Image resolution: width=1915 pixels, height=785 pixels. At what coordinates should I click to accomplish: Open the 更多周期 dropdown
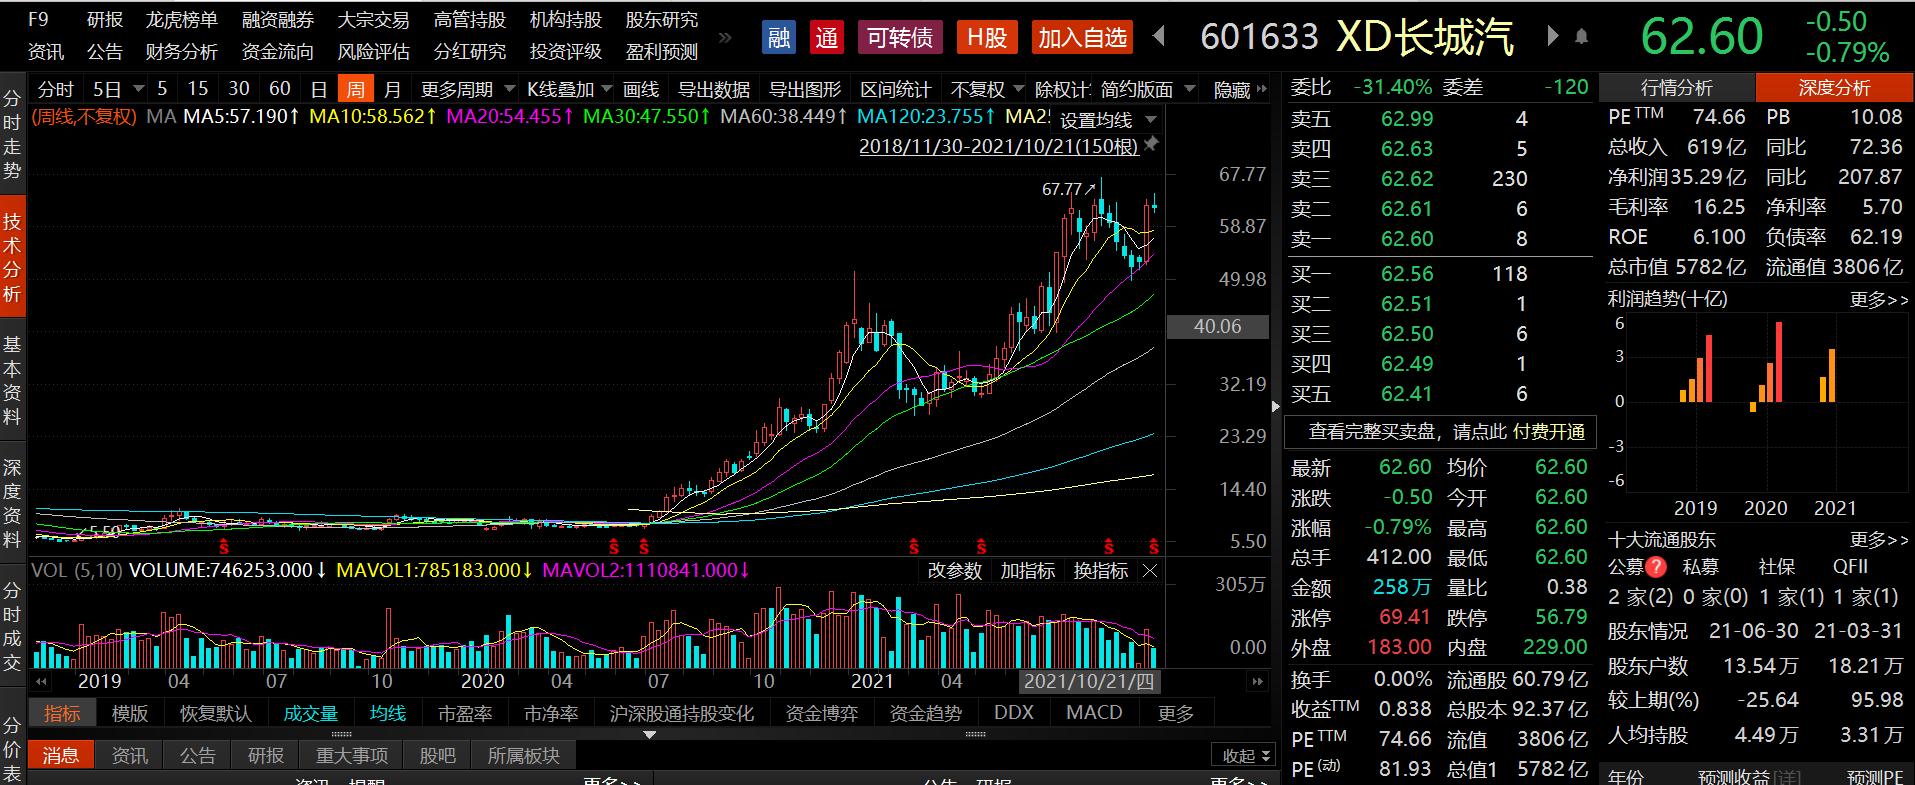point(510,89)
